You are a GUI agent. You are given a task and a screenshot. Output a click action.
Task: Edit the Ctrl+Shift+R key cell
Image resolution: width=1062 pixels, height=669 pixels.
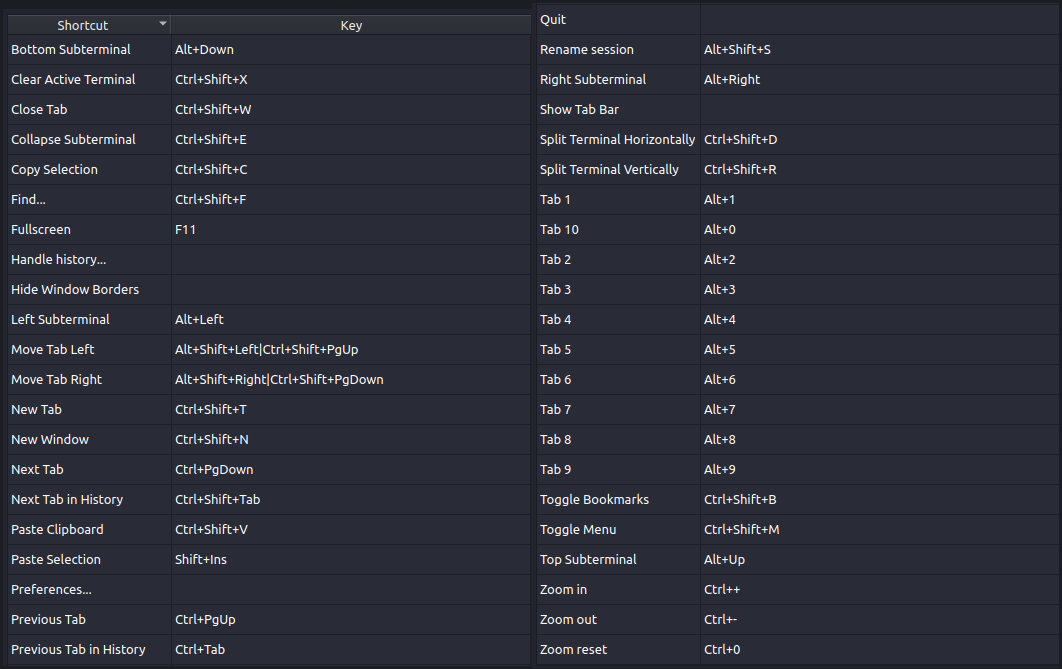tap(879, 169)
